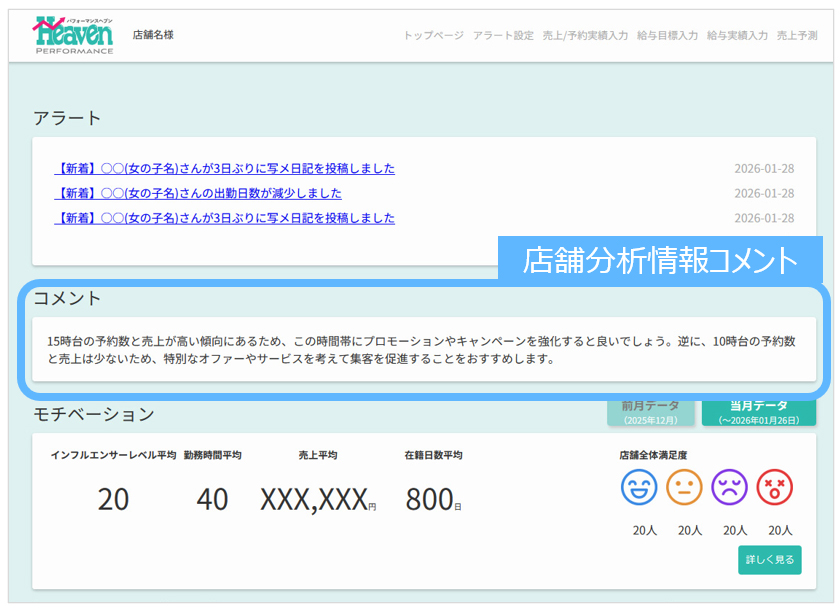Image resolution: width=840 pixels, height=609 pixels.
Task: Select the blue grinning face satisfaction icon
Action: tap(639, 487)
